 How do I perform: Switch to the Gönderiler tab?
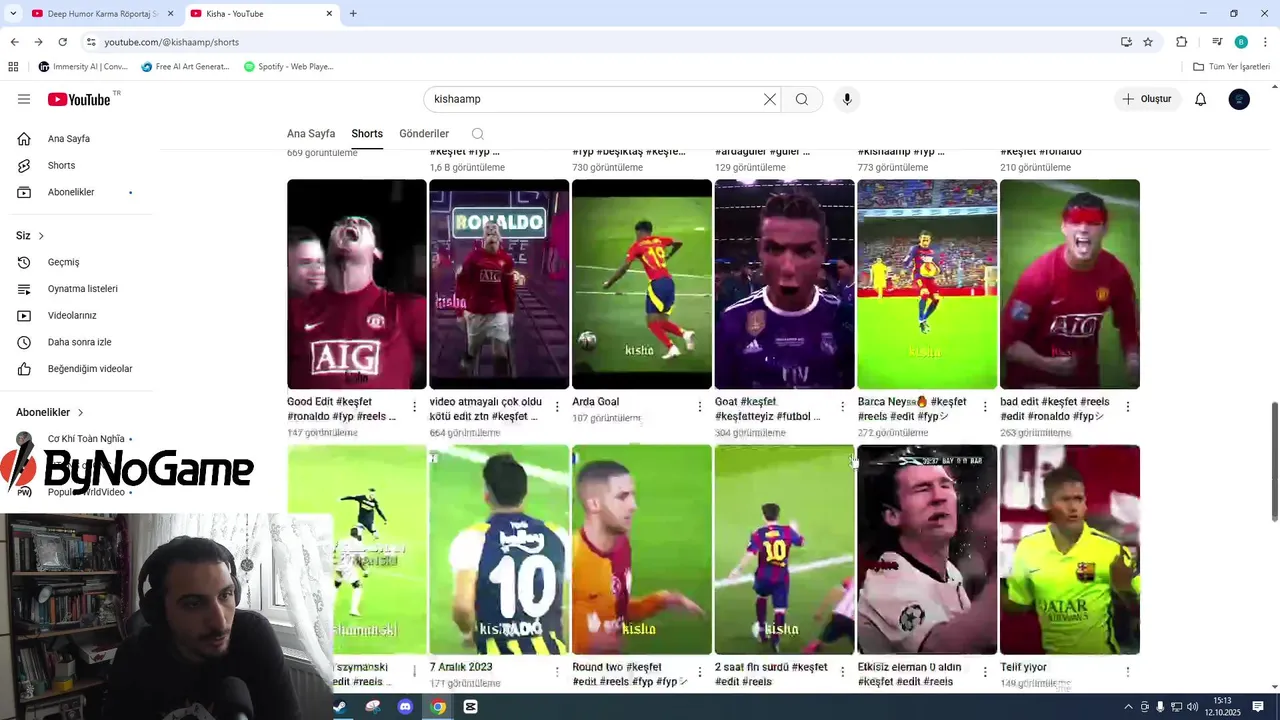pos(424,134)
